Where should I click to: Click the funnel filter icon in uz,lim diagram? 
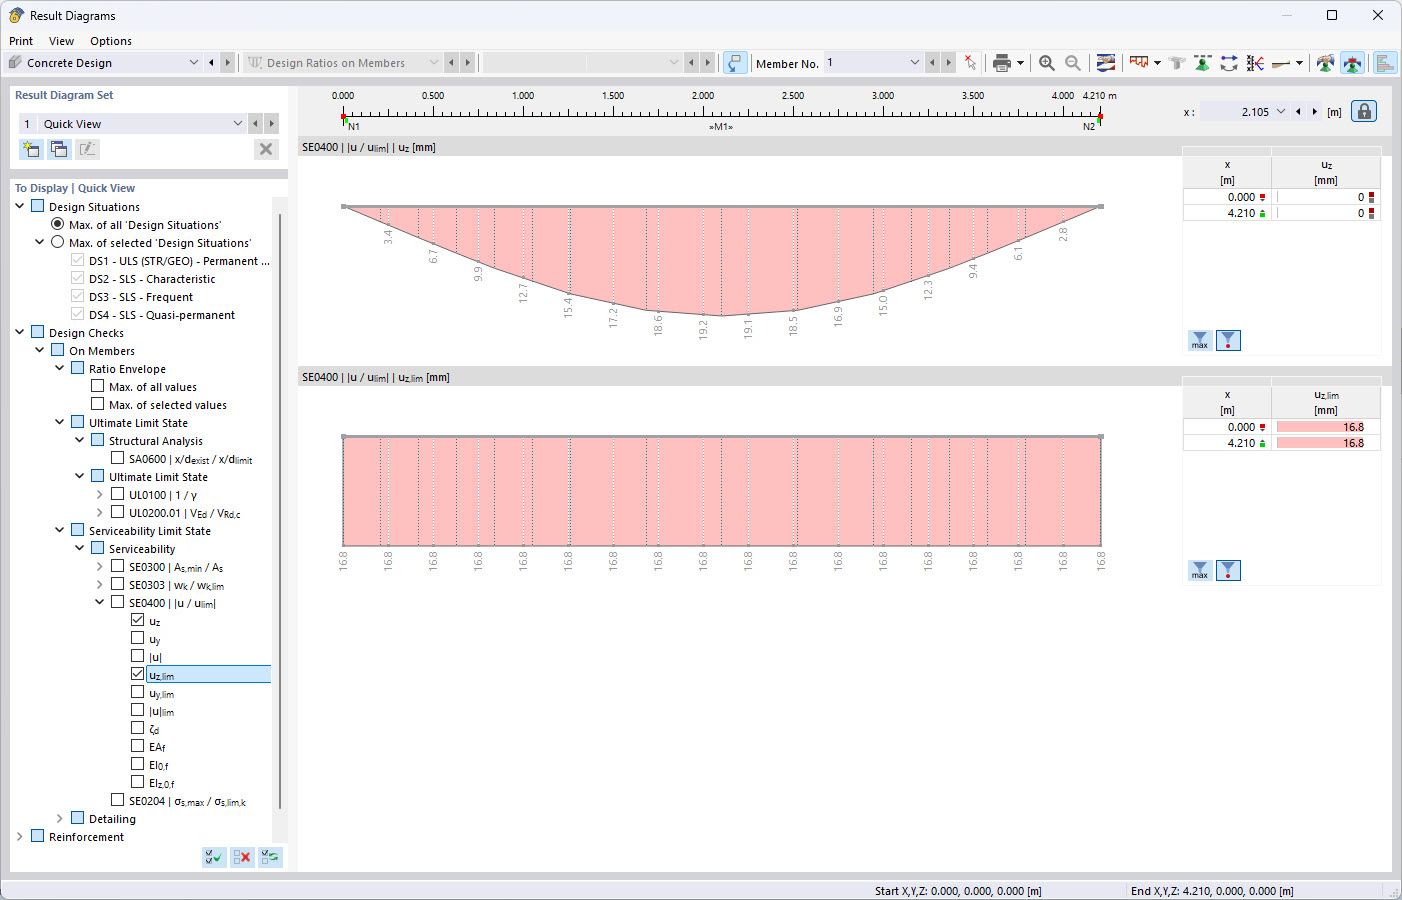1228,571
